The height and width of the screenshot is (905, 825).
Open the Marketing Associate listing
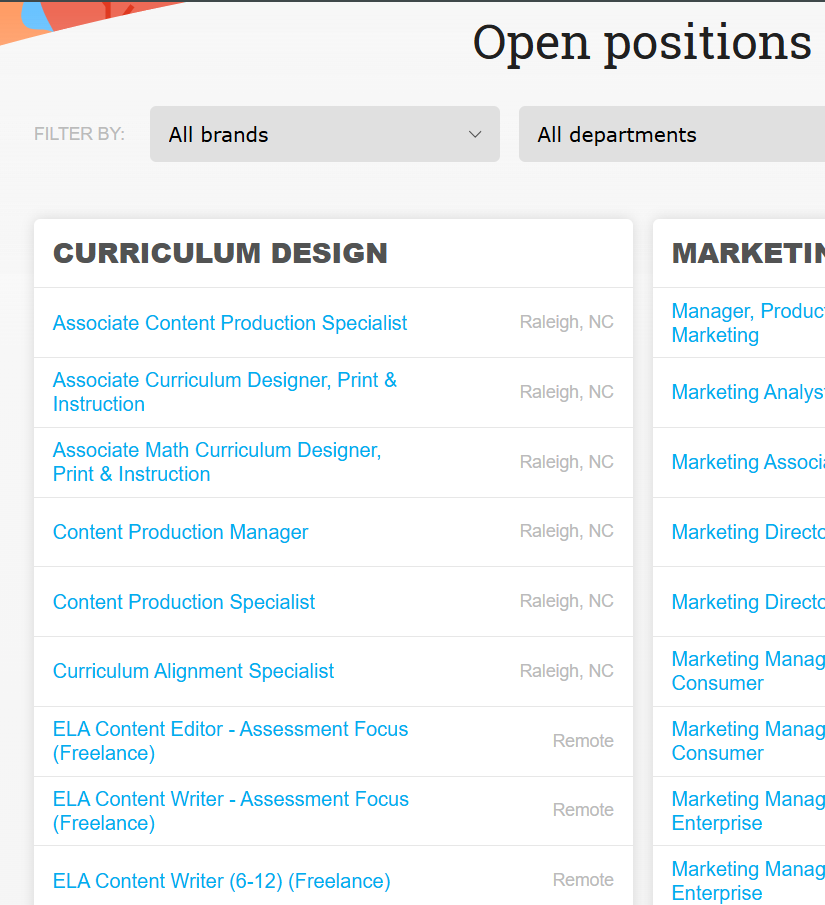pos(747,462)
